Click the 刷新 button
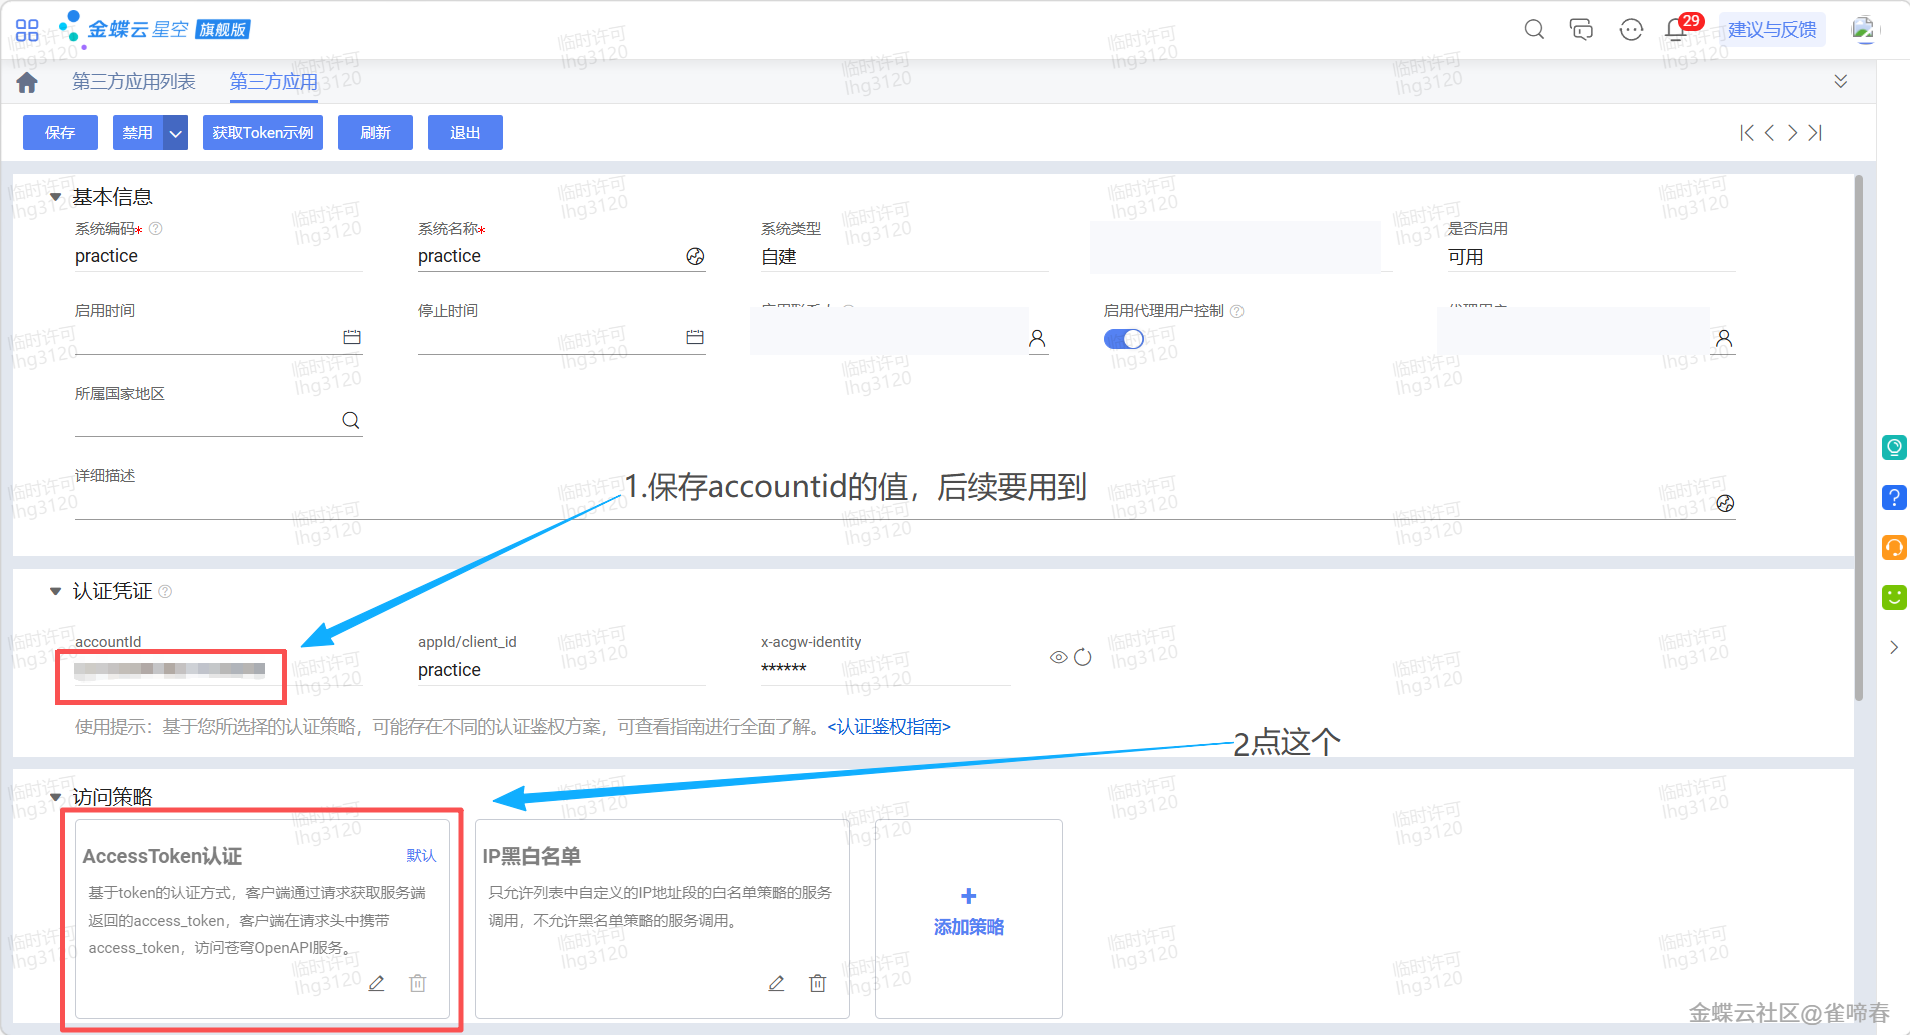Image resolution: width=1910 pixels, height=1035 pixels. [375, 132]
